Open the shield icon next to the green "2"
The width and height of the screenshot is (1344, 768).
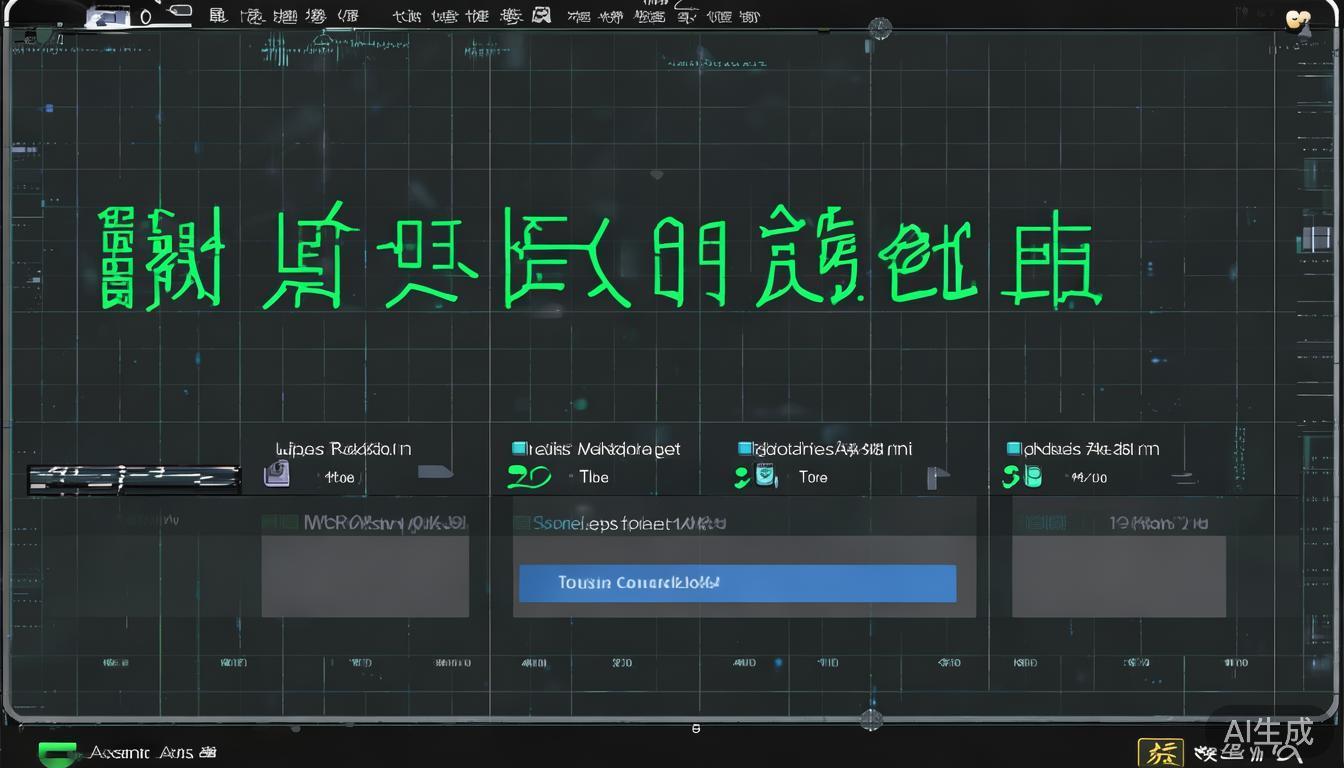coord(767,476)
